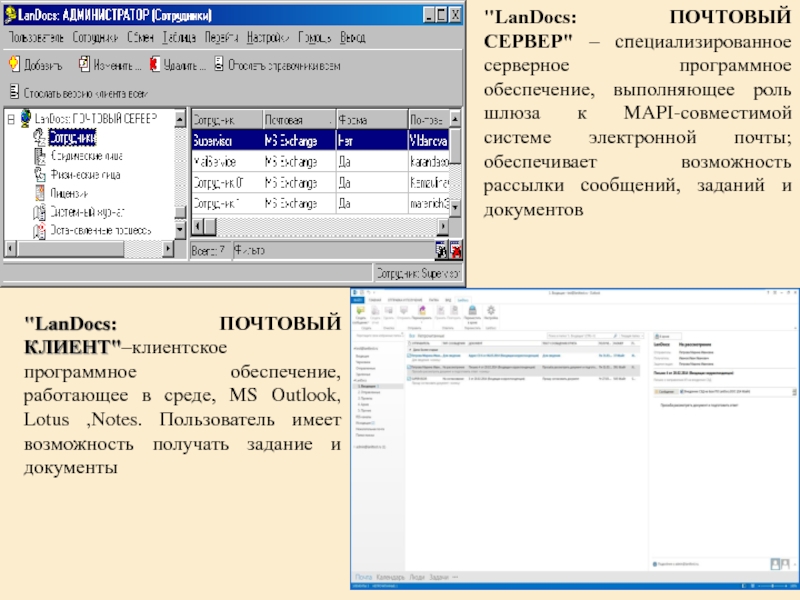Screen dimensions: 800x600
Task: Click the Изменить (Edit) toolbar icon
Action: pos(83,64)
